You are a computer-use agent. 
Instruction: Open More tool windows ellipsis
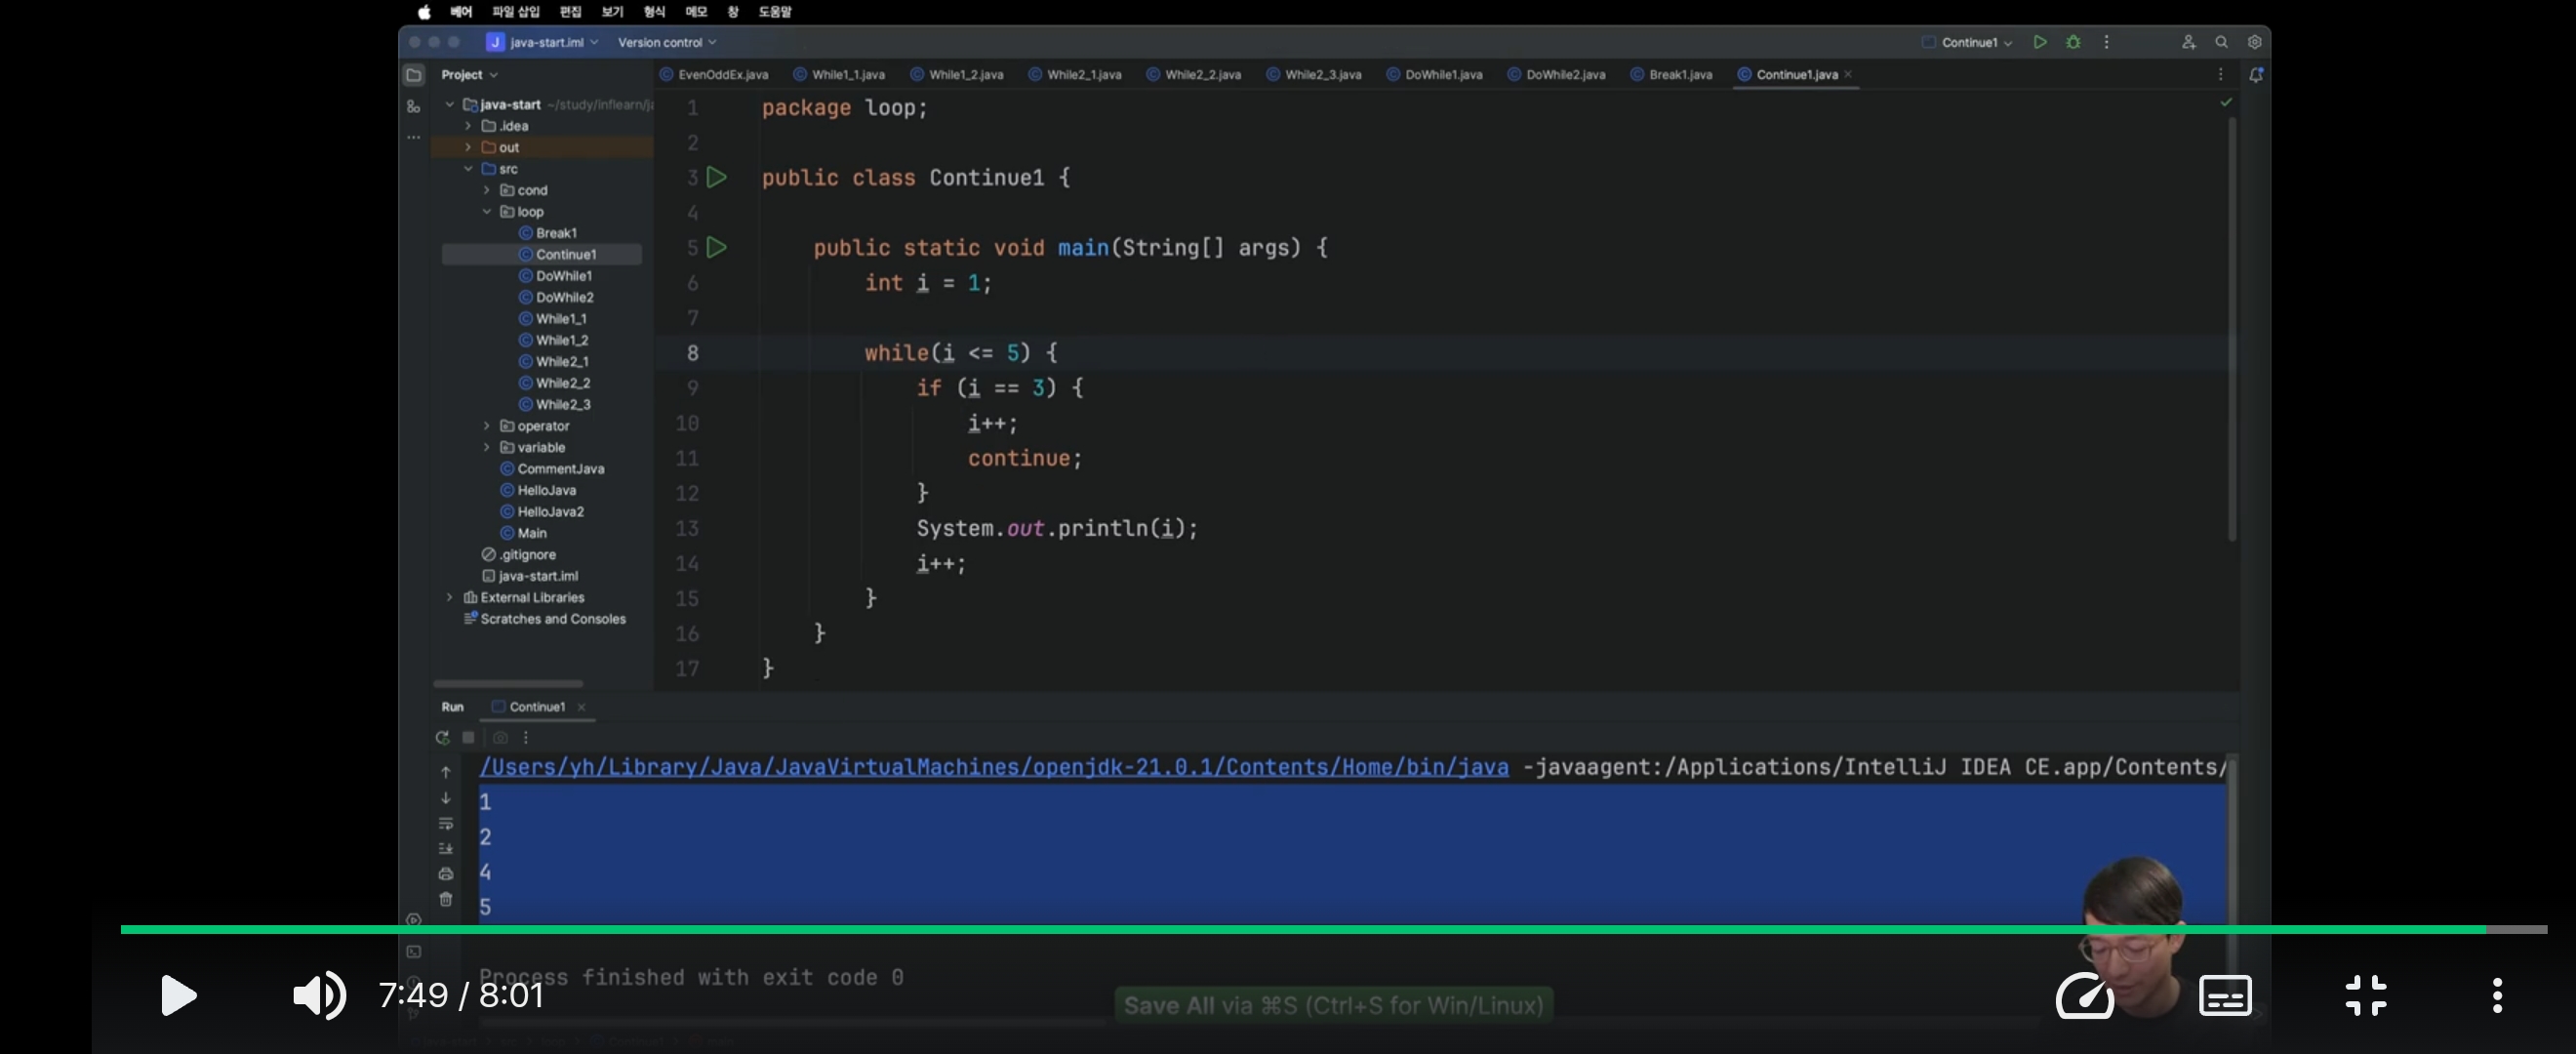(413, 137)
